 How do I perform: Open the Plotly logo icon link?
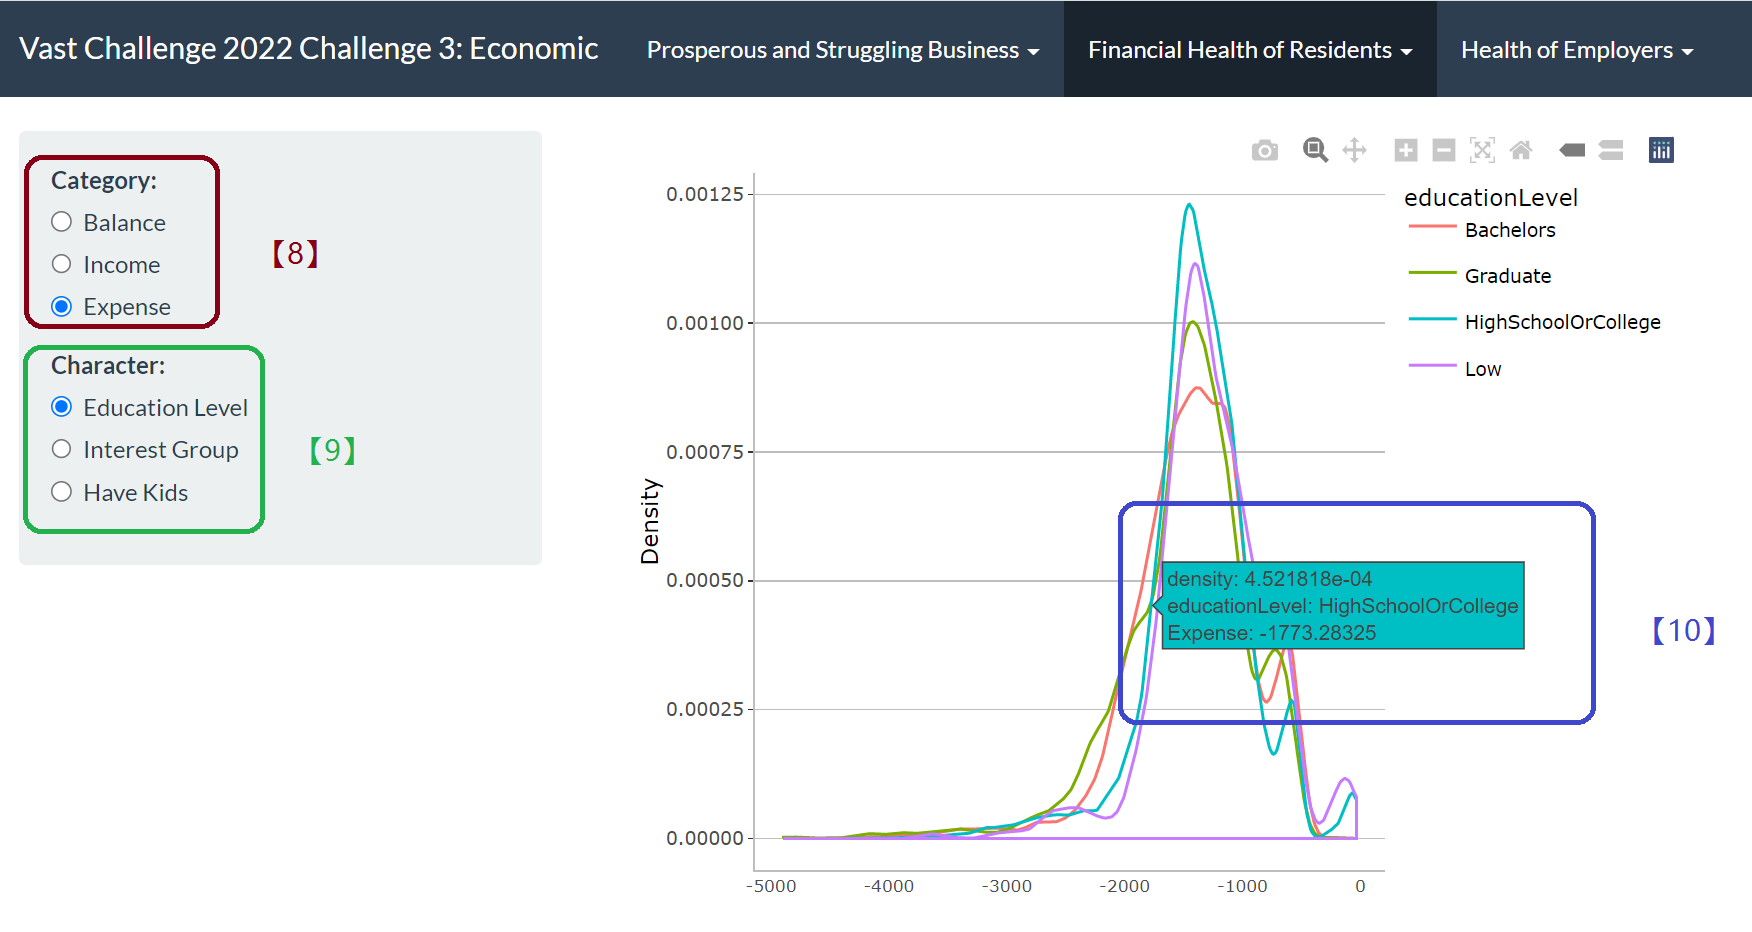pos(1661,150)
